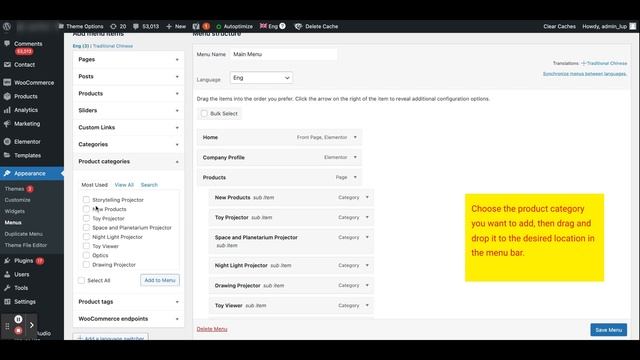Open Theme File Editor submenu
Image resolution: width=640 pixels, height=360 pixels.
pos(26,245)
